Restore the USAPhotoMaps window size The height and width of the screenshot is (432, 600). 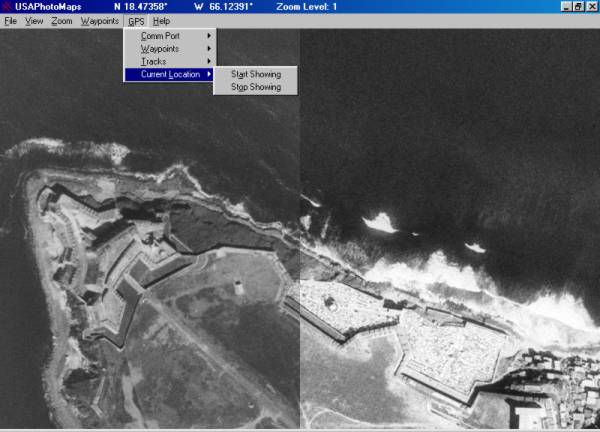click(578, 7)
